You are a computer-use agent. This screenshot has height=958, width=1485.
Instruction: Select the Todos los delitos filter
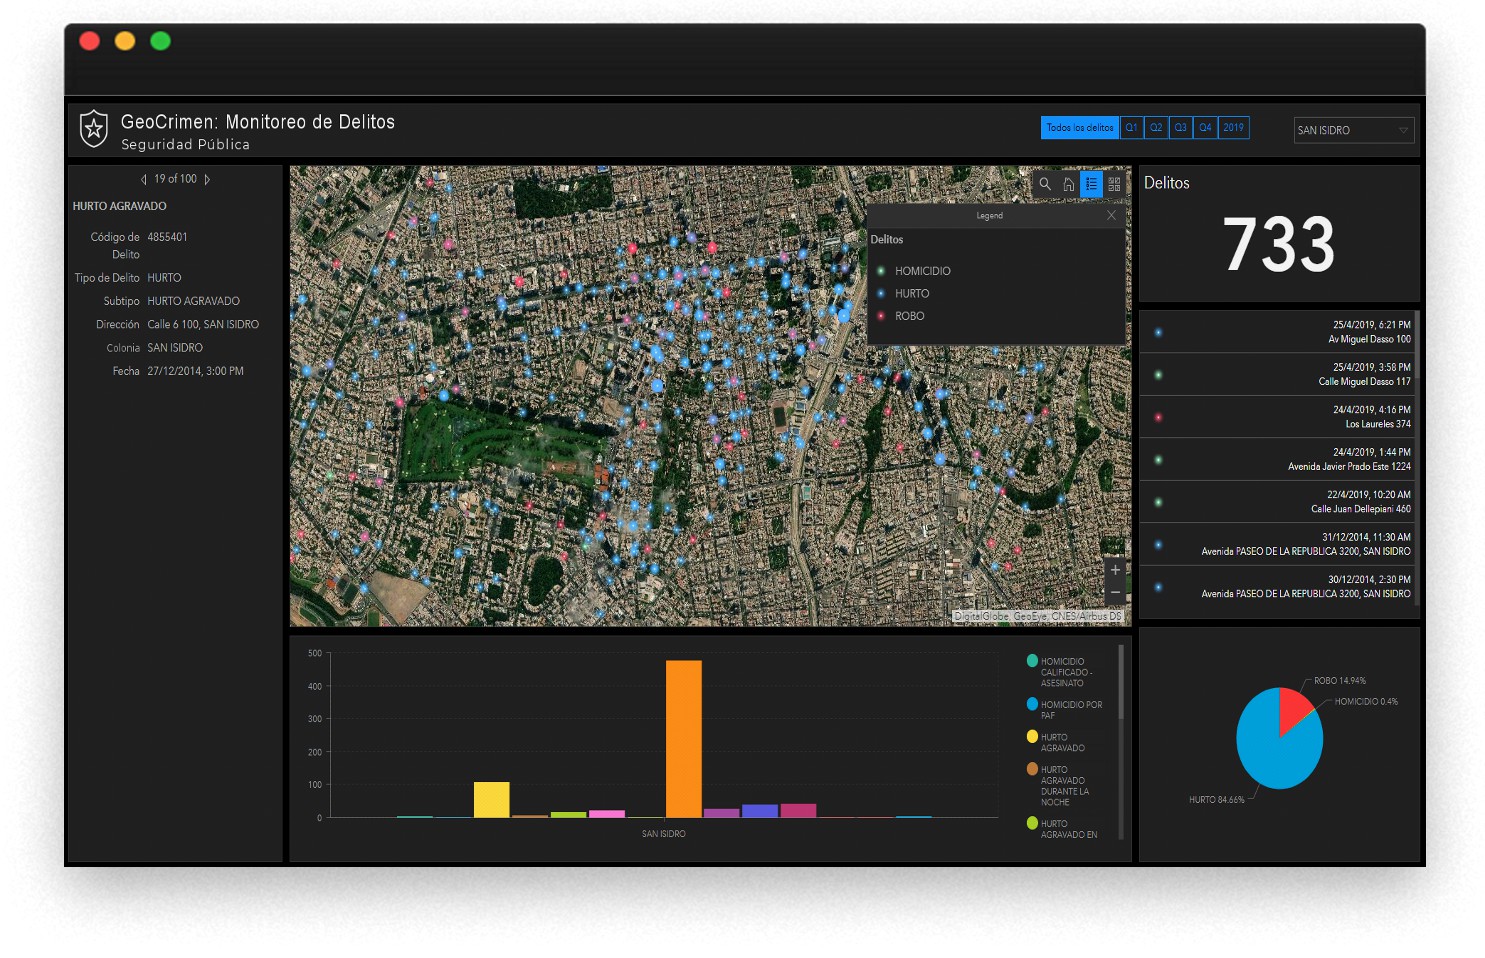pyautogui.click(x=1079, y=128)
